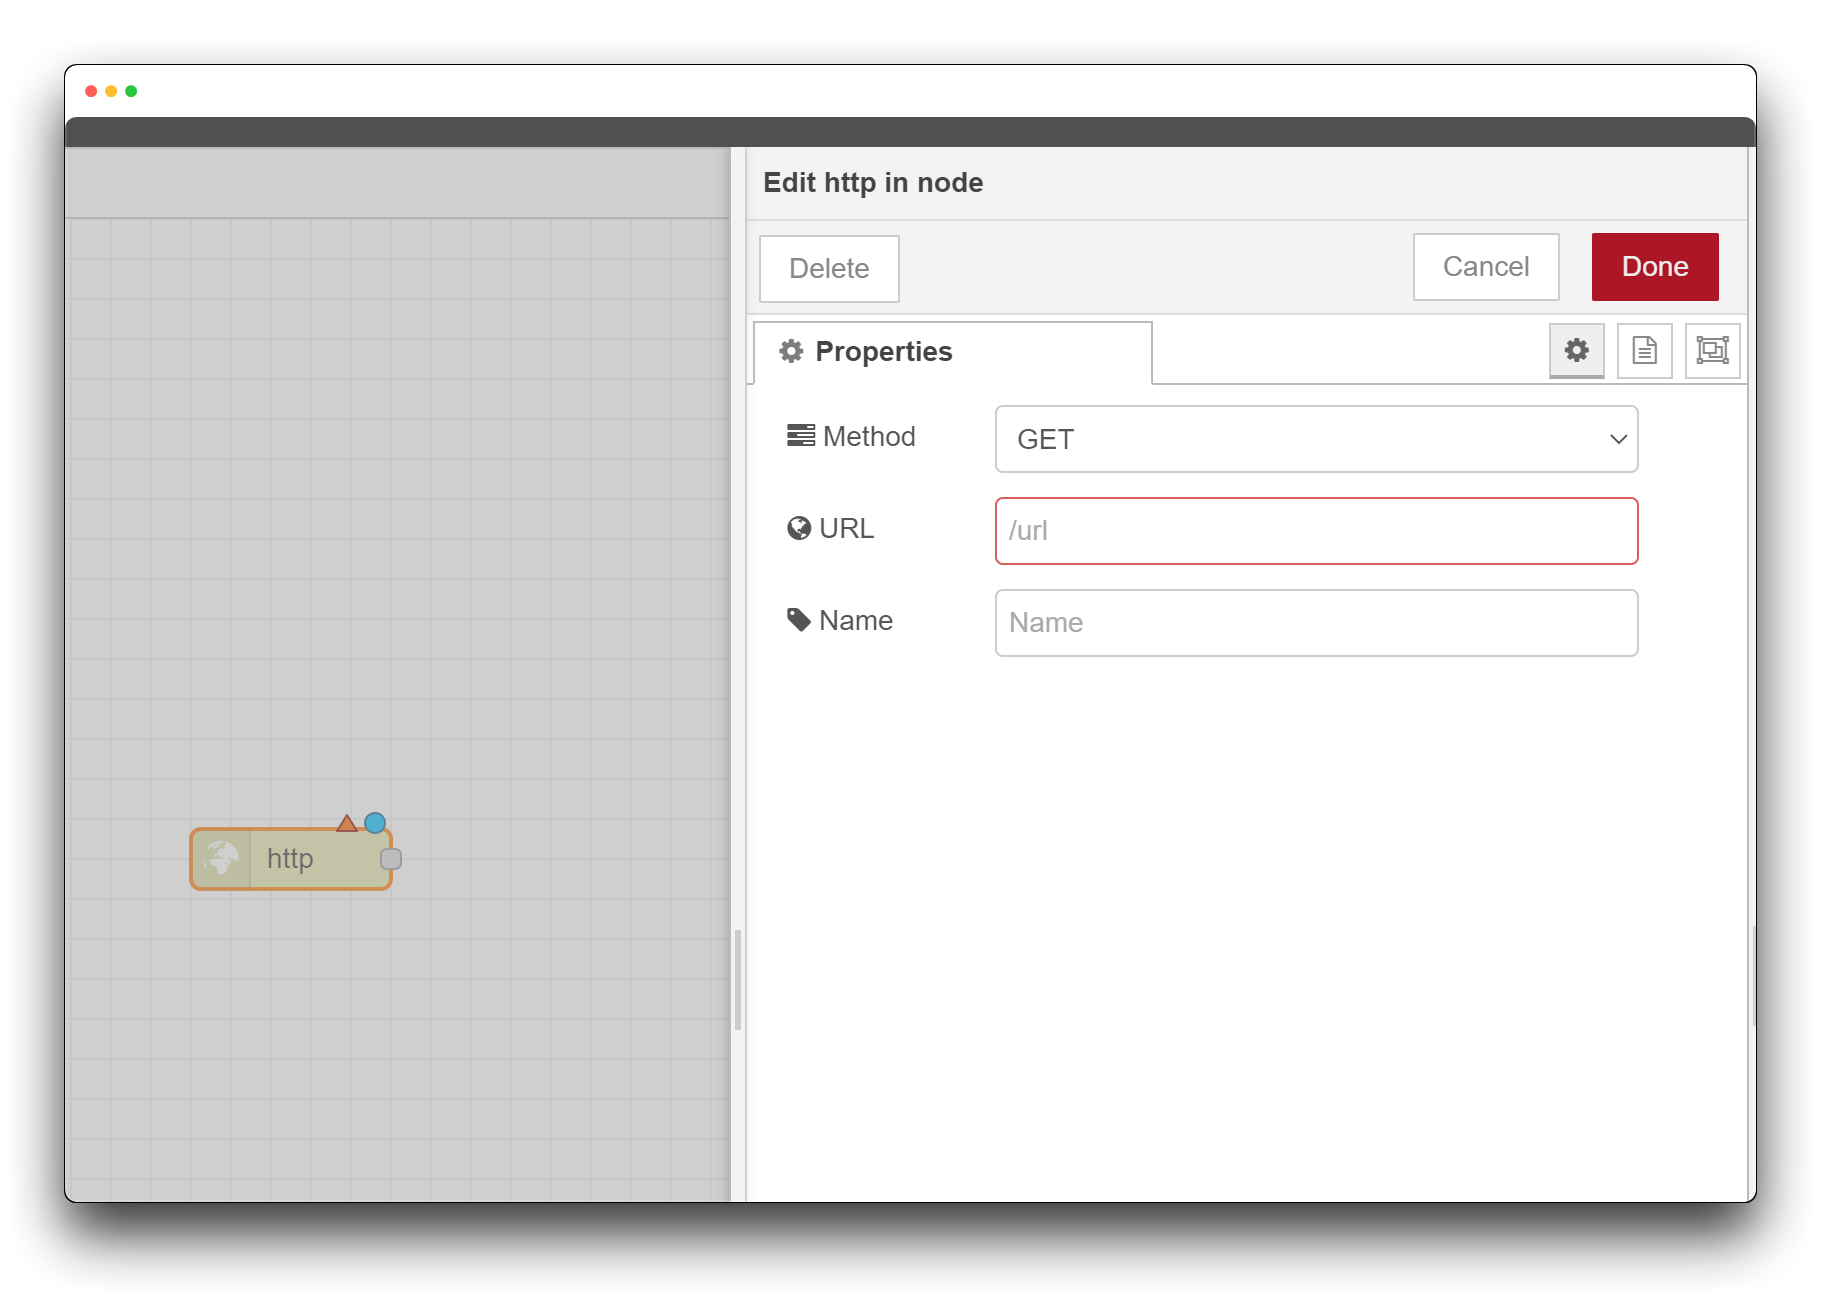Close the window with red button
The image size is (1821, 1299).
91,91
